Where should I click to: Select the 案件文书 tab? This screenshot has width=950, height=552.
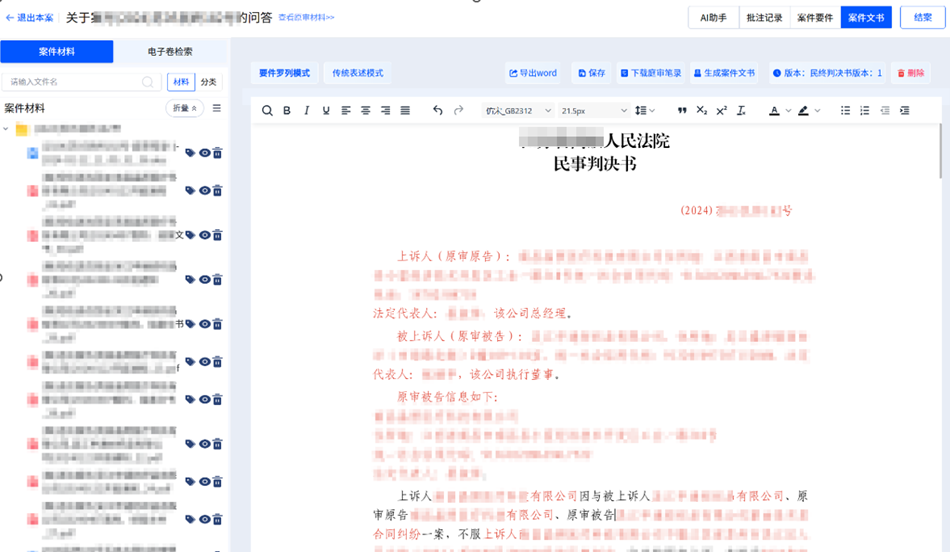tap(866, 18)
